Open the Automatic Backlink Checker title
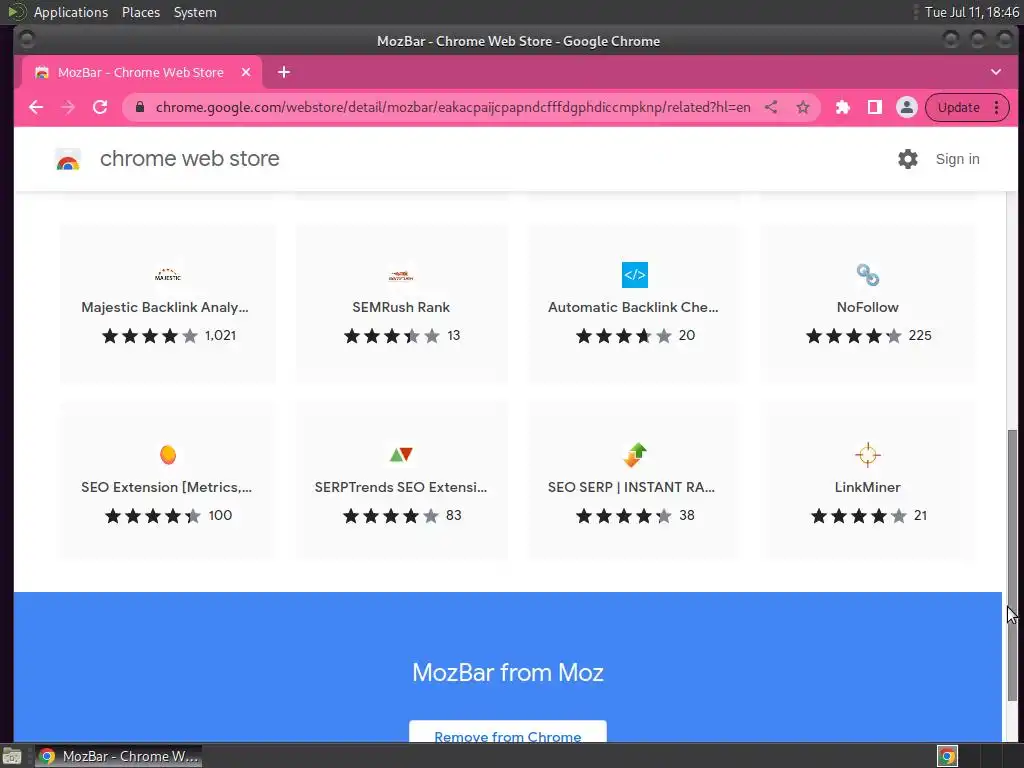Image resolution: width=1024 pixels, height=768 pixels. click(x=633, y=307)
